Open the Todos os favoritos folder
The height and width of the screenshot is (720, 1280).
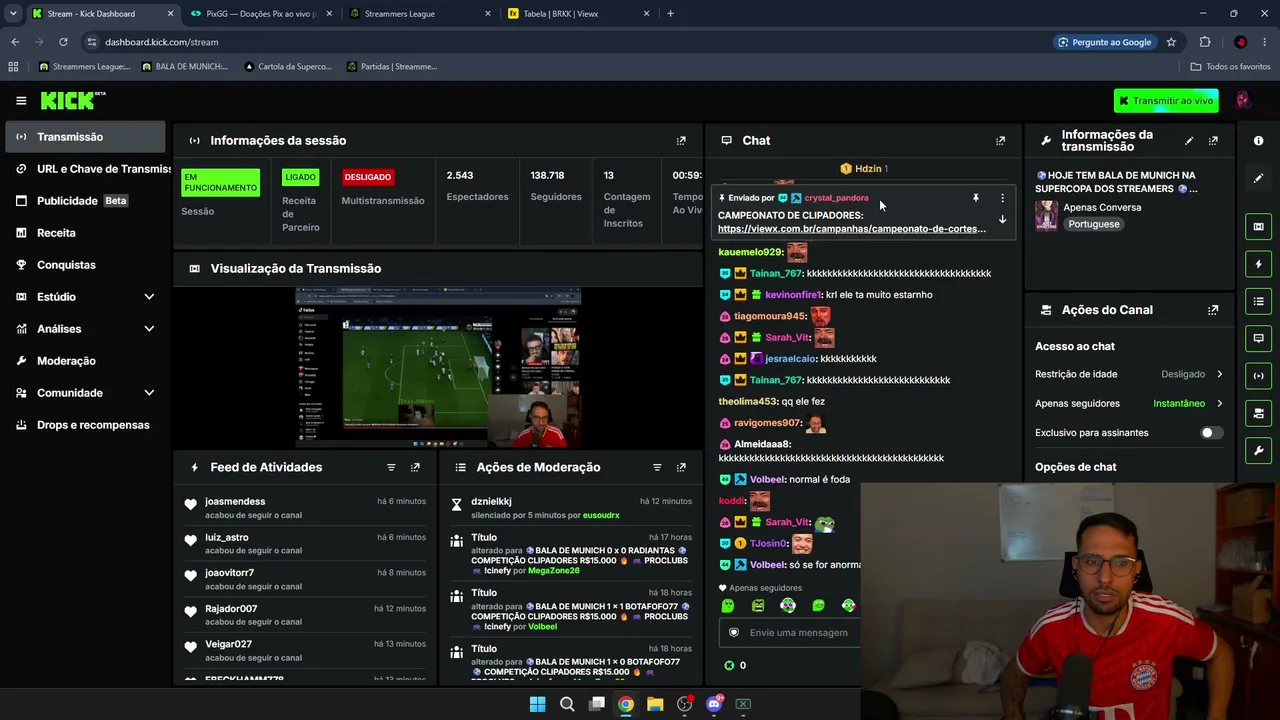tap(1230, 67)
